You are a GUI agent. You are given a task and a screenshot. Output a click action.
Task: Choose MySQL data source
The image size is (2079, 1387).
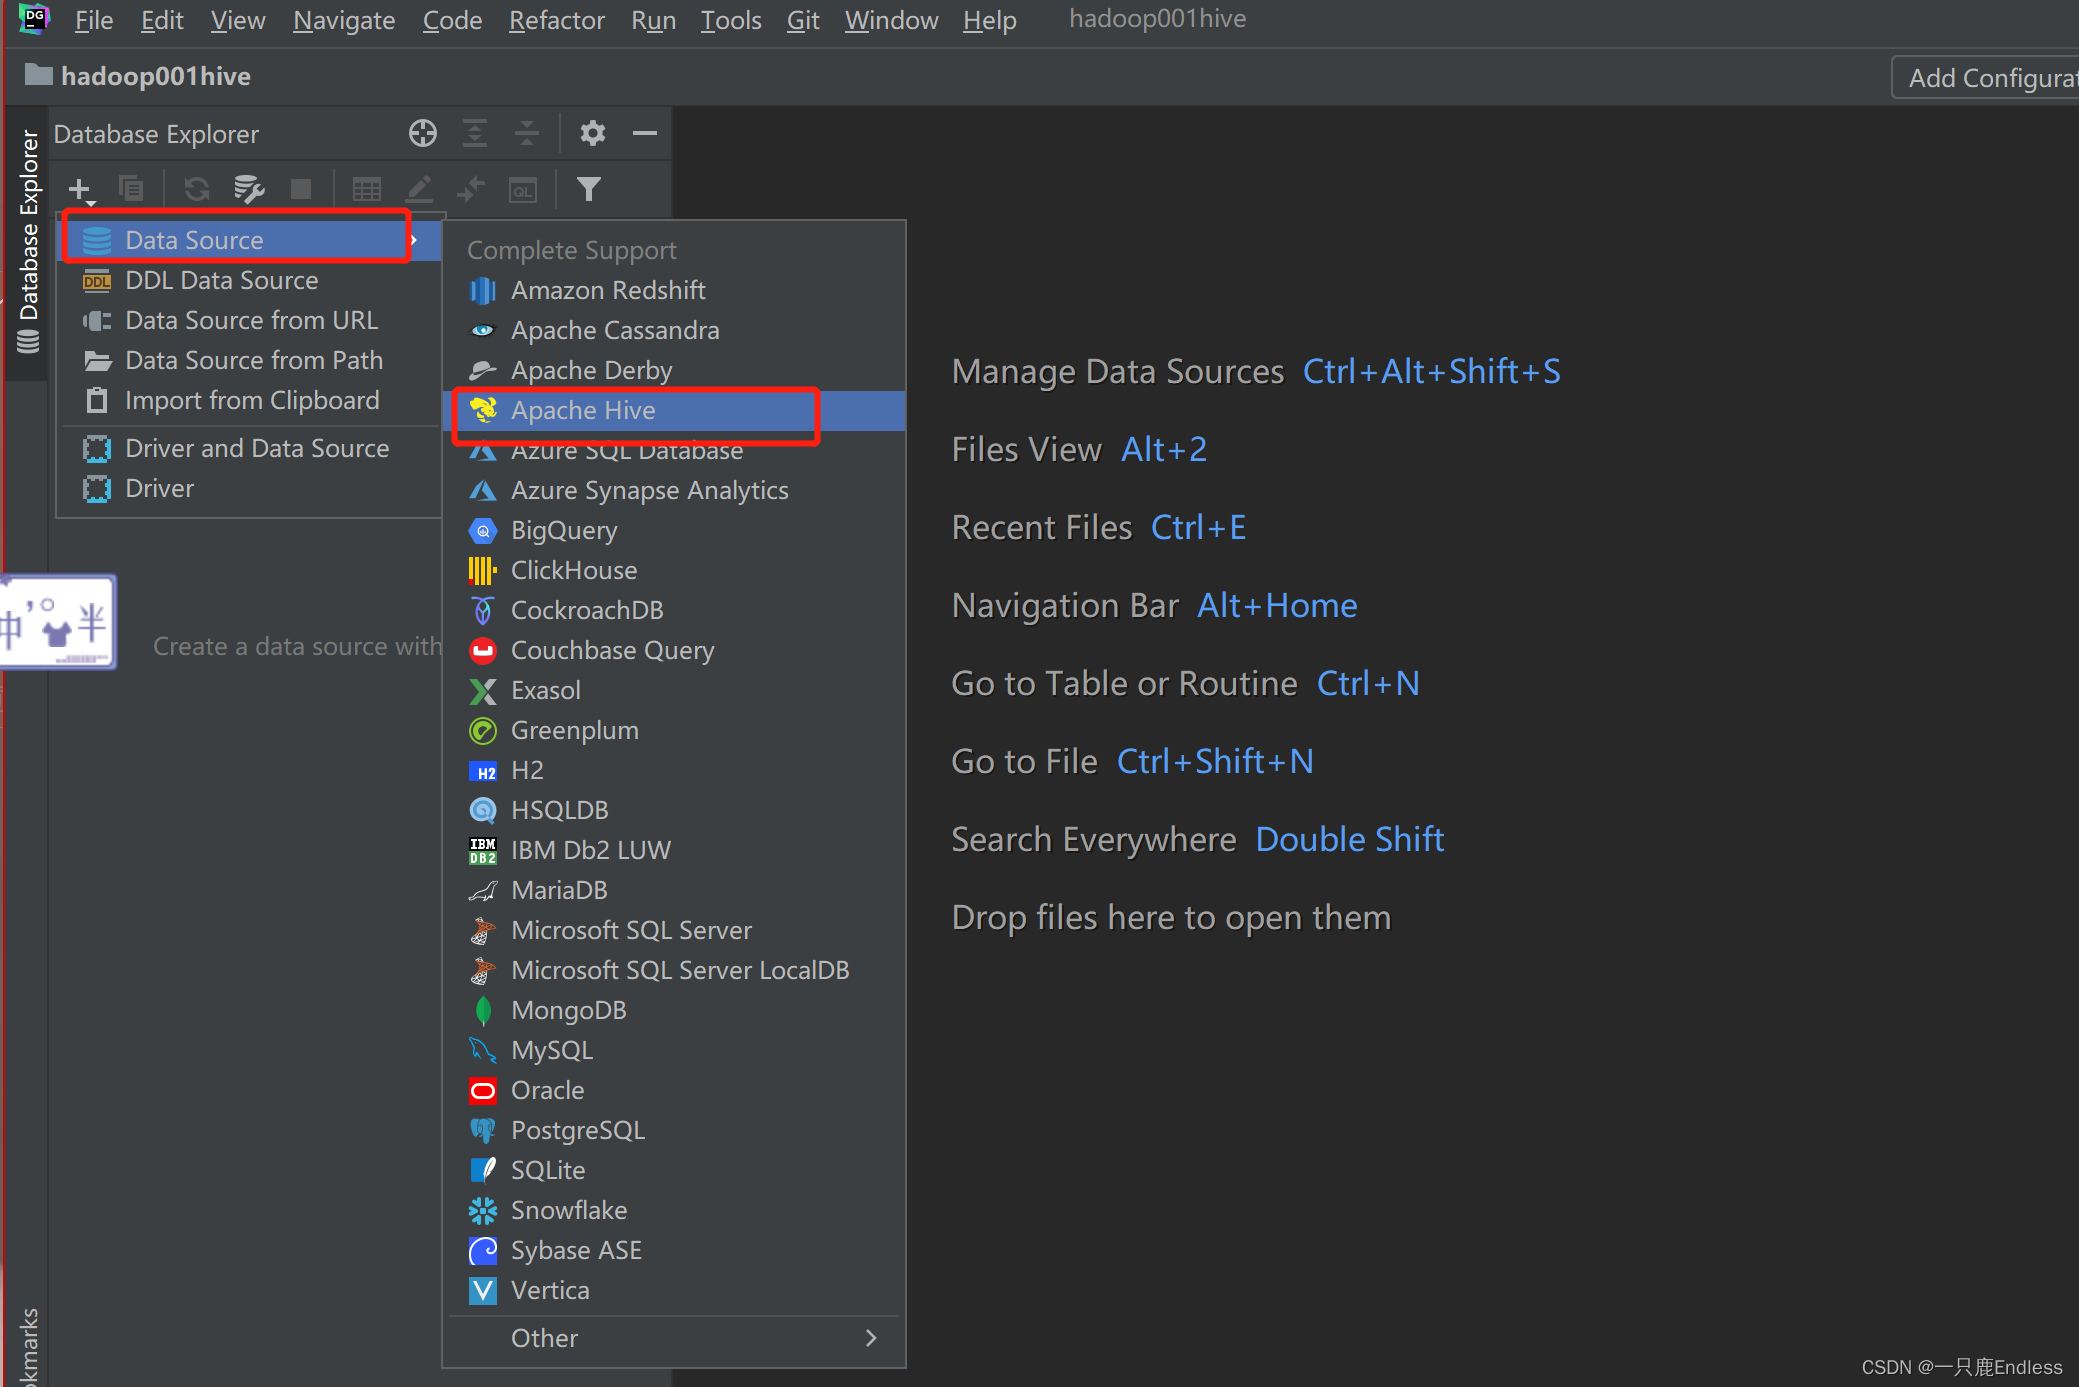(x=551, y=1050)
